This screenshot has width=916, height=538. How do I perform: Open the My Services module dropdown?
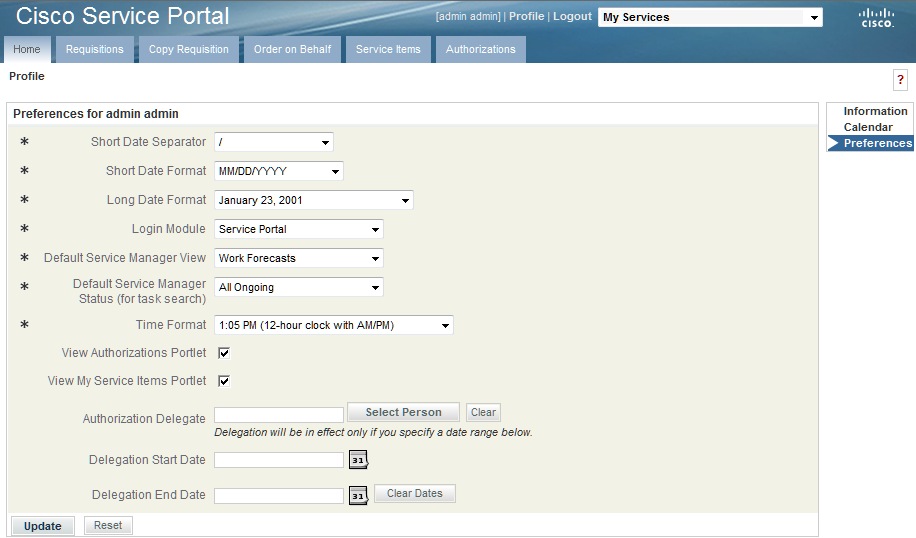click(x=710, y=18)
